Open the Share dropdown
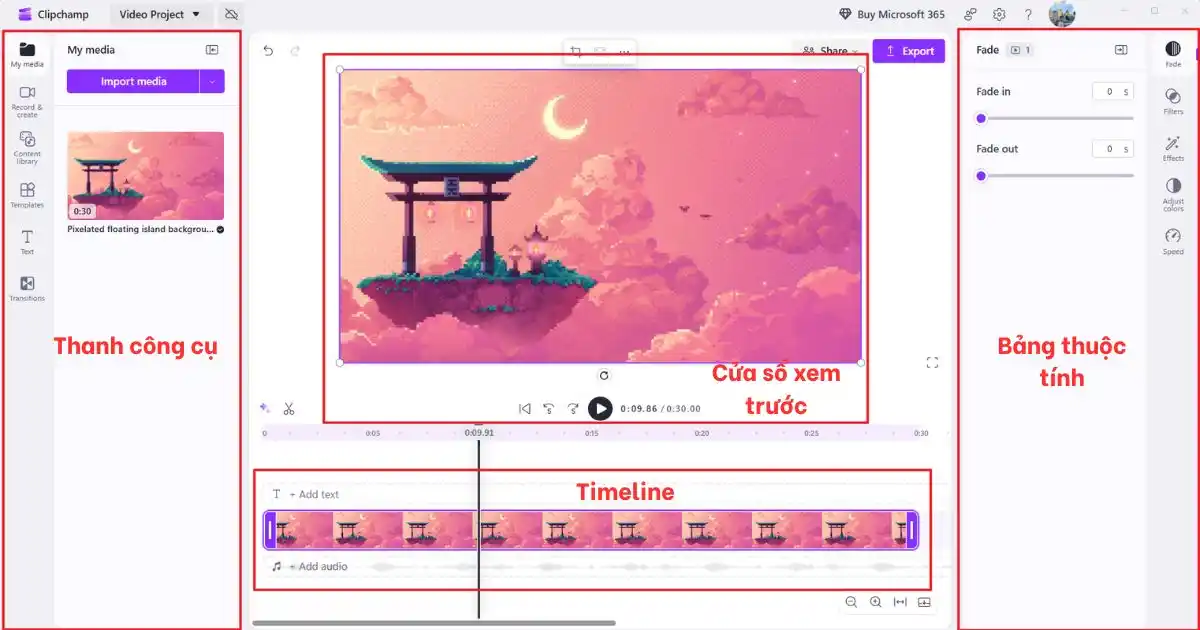The width and height of the screenshot is (1200, 630). point(830,51)
